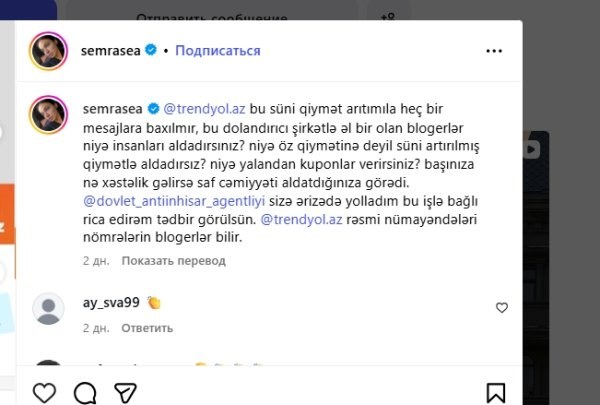Like ay_sva99's comment heart
Image resolution: width=600 pixels, height=405 pixels.
(x=502, y=308)
